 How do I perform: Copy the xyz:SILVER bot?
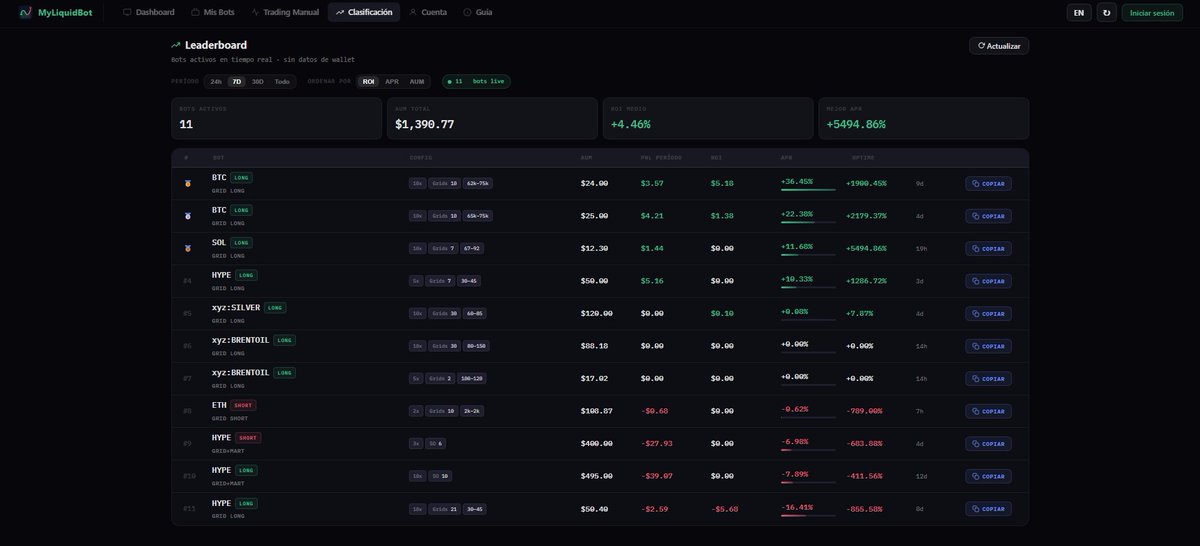pyautogui.click(x=988, y=314)
